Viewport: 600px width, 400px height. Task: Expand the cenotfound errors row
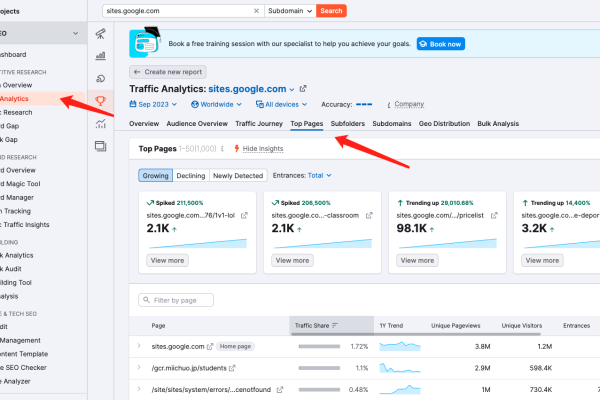coord(139,389)
